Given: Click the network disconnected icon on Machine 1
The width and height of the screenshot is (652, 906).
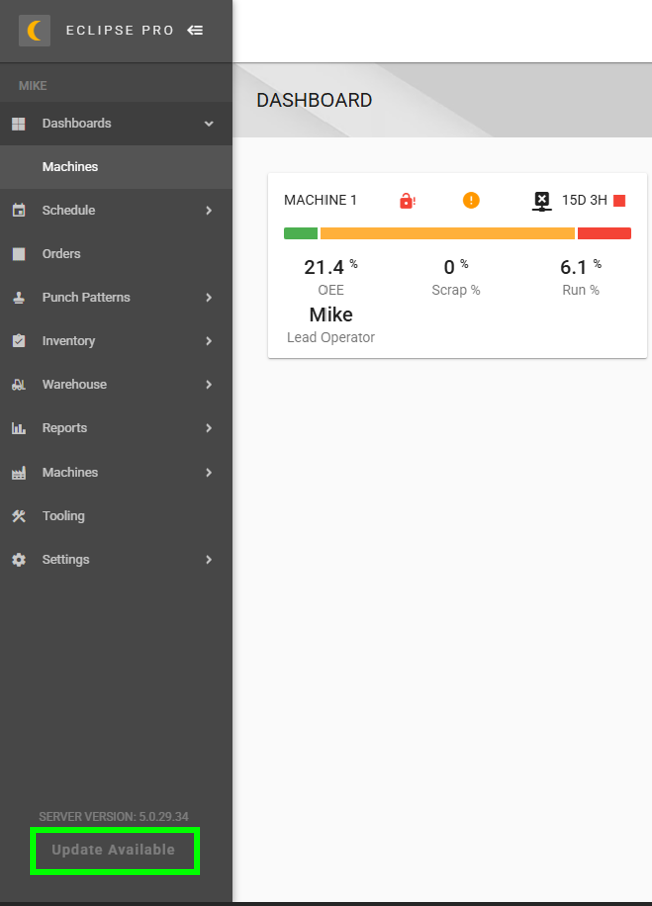Looking at the screenshot, I should tap(542, 201).
